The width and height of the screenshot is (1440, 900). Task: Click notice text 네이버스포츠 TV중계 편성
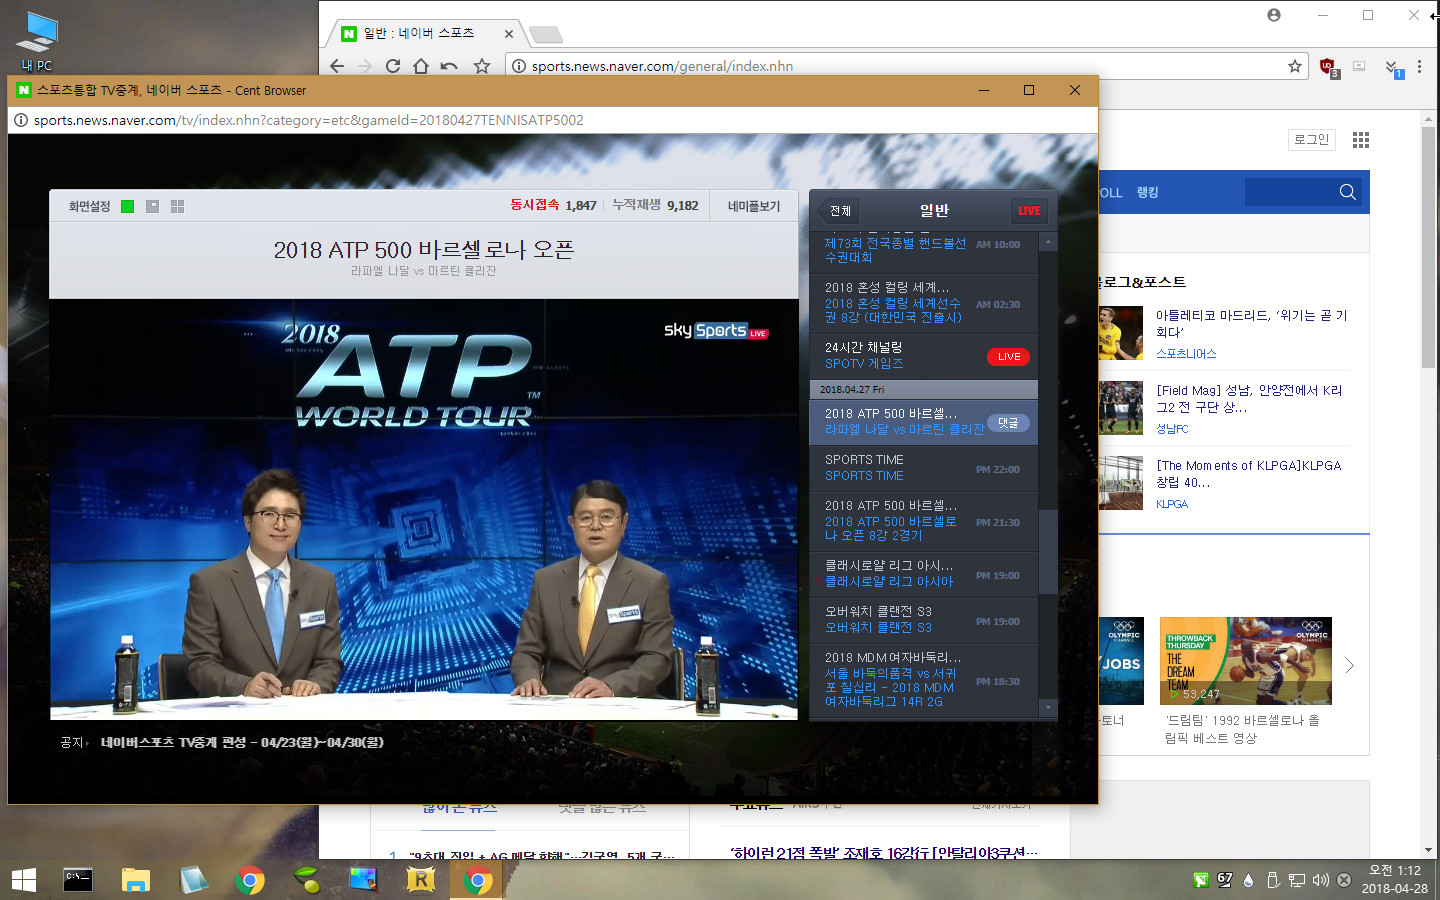coord(242,742)
